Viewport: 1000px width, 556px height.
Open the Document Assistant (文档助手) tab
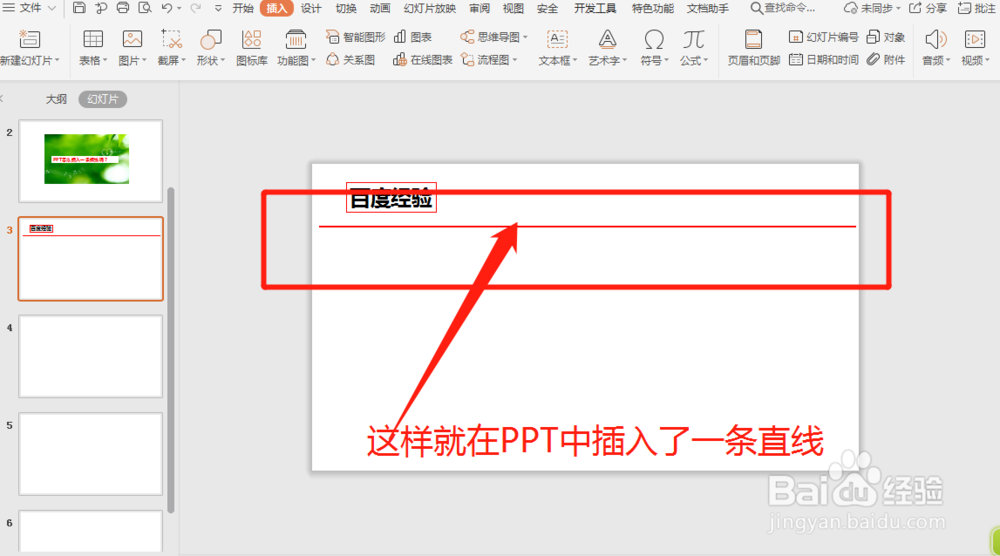click(x=708, y=8)
